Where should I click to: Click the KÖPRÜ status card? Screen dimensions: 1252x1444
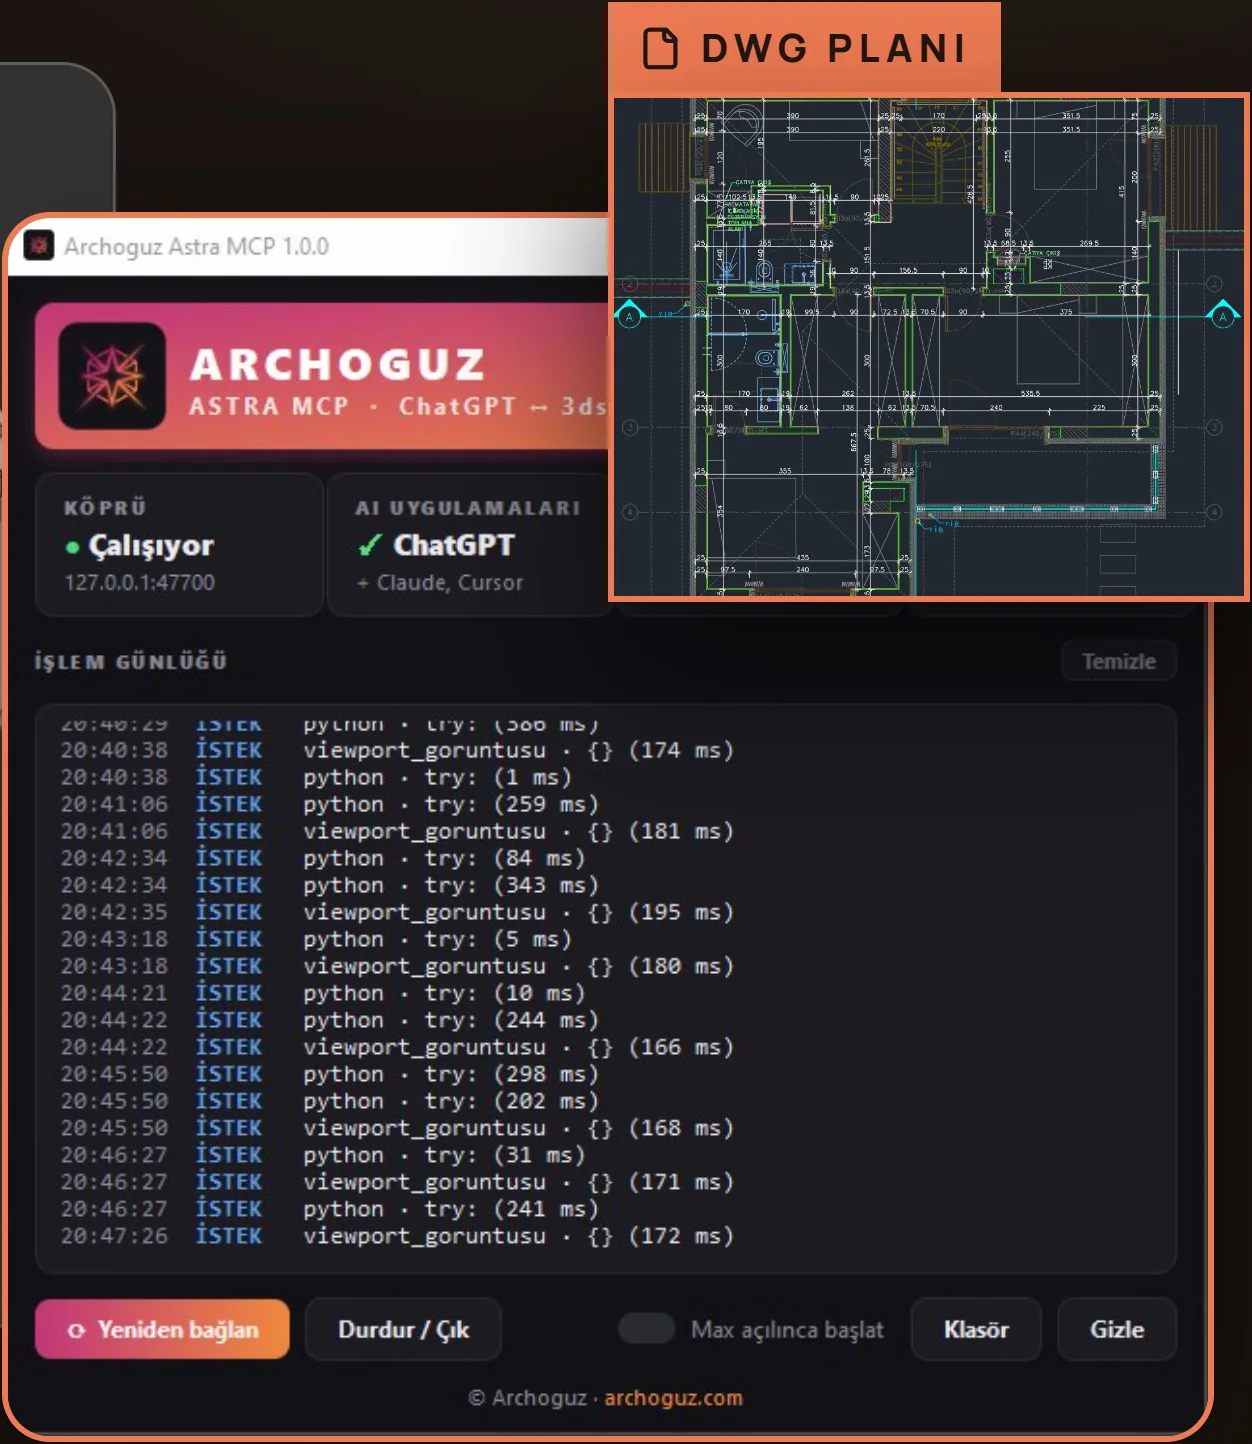[x=179, y=545]
